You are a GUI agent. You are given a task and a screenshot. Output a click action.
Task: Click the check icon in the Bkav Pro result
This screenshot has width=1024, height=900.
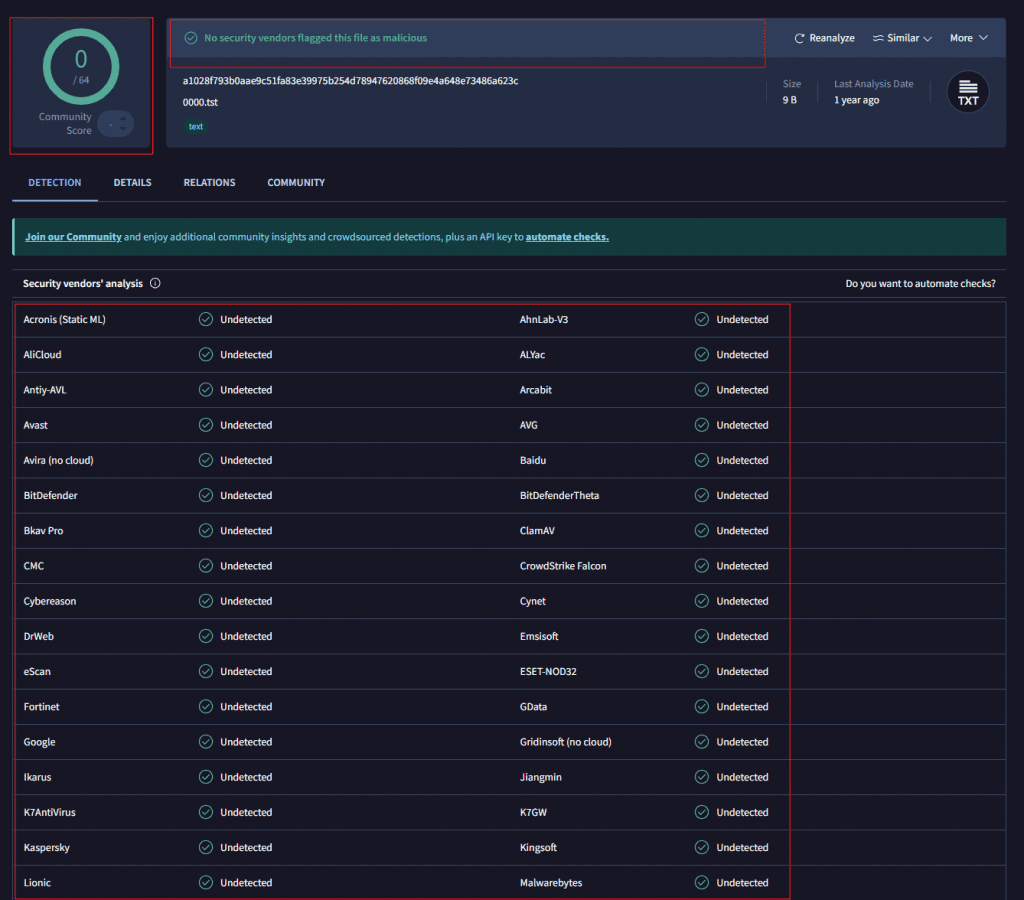(206, 531)
